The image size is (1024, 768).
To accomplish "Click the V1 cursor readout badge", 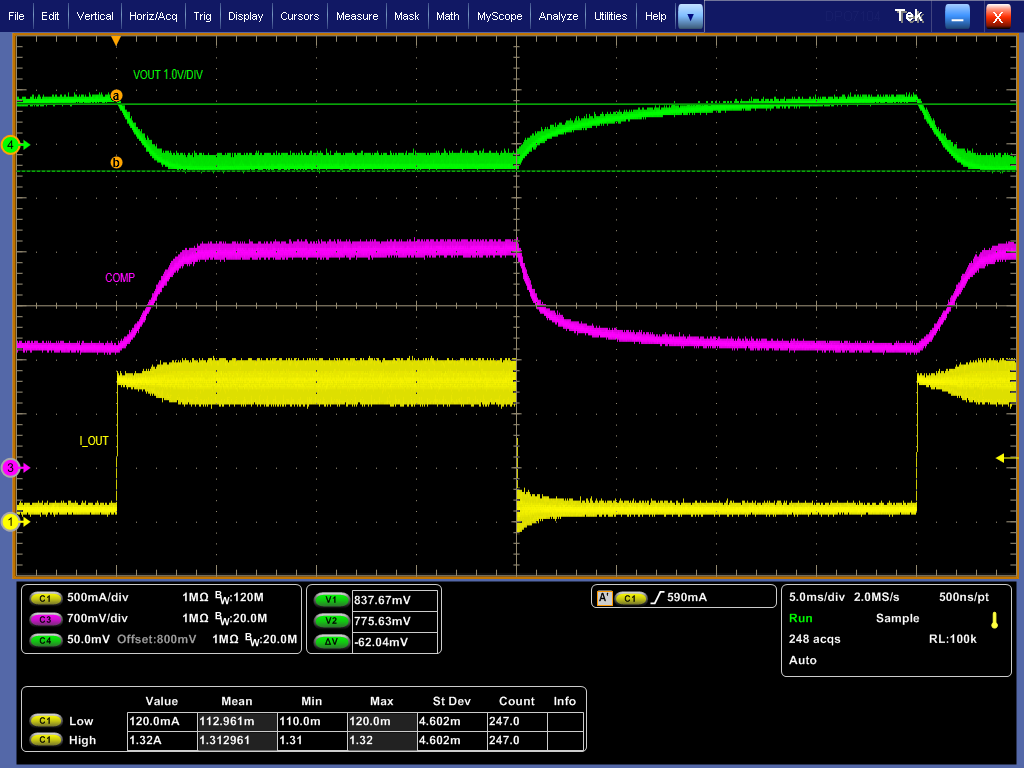I will coord(330,600).
